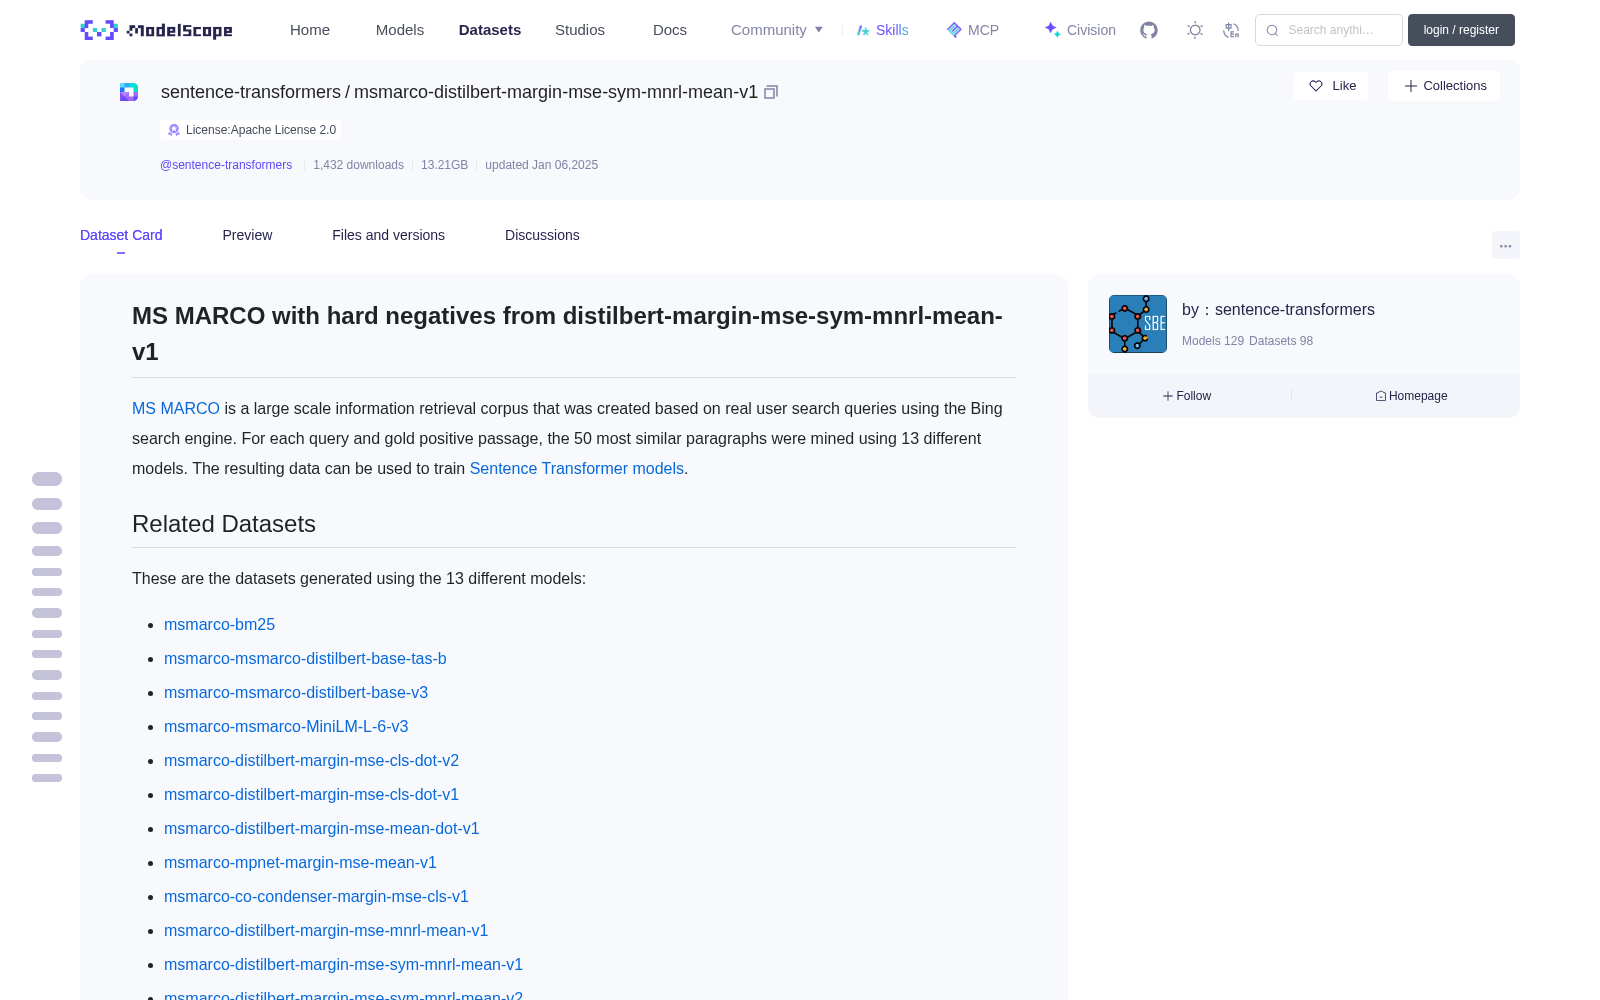
Task: Click the heart icon on Like
Action: pyautogui.click(x=1316, y=86)
